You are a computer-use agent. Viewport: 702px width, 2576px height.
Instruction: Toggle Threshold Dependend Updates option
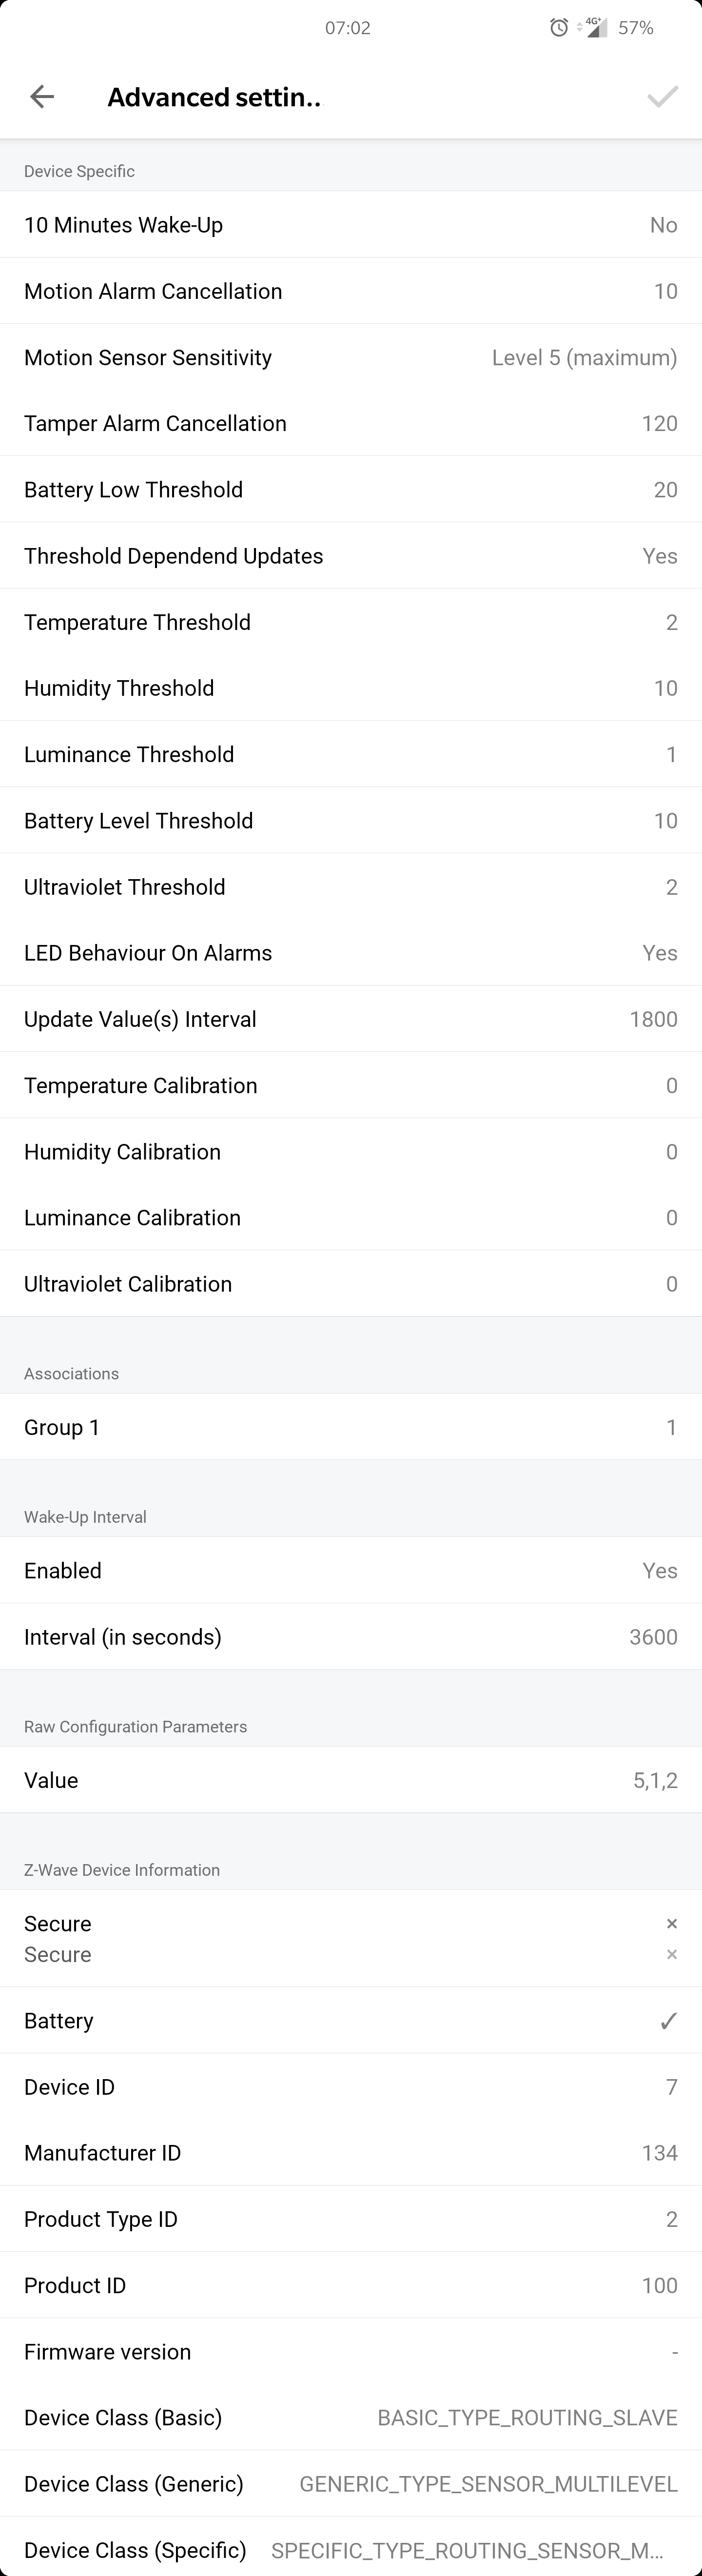[351, 556]
